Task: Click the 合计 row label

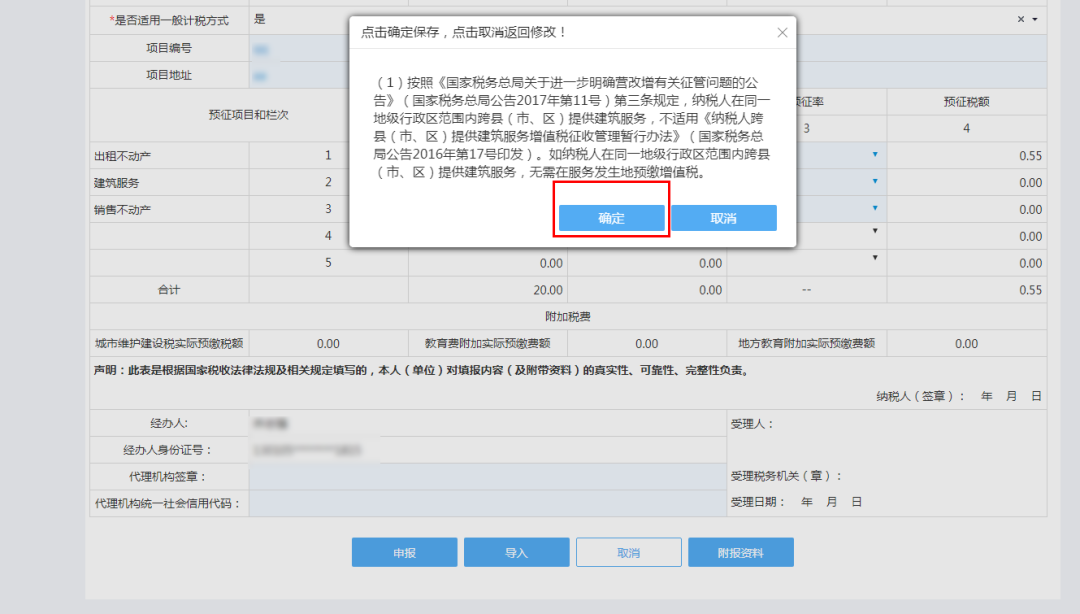Action: (x=169, y=289)
